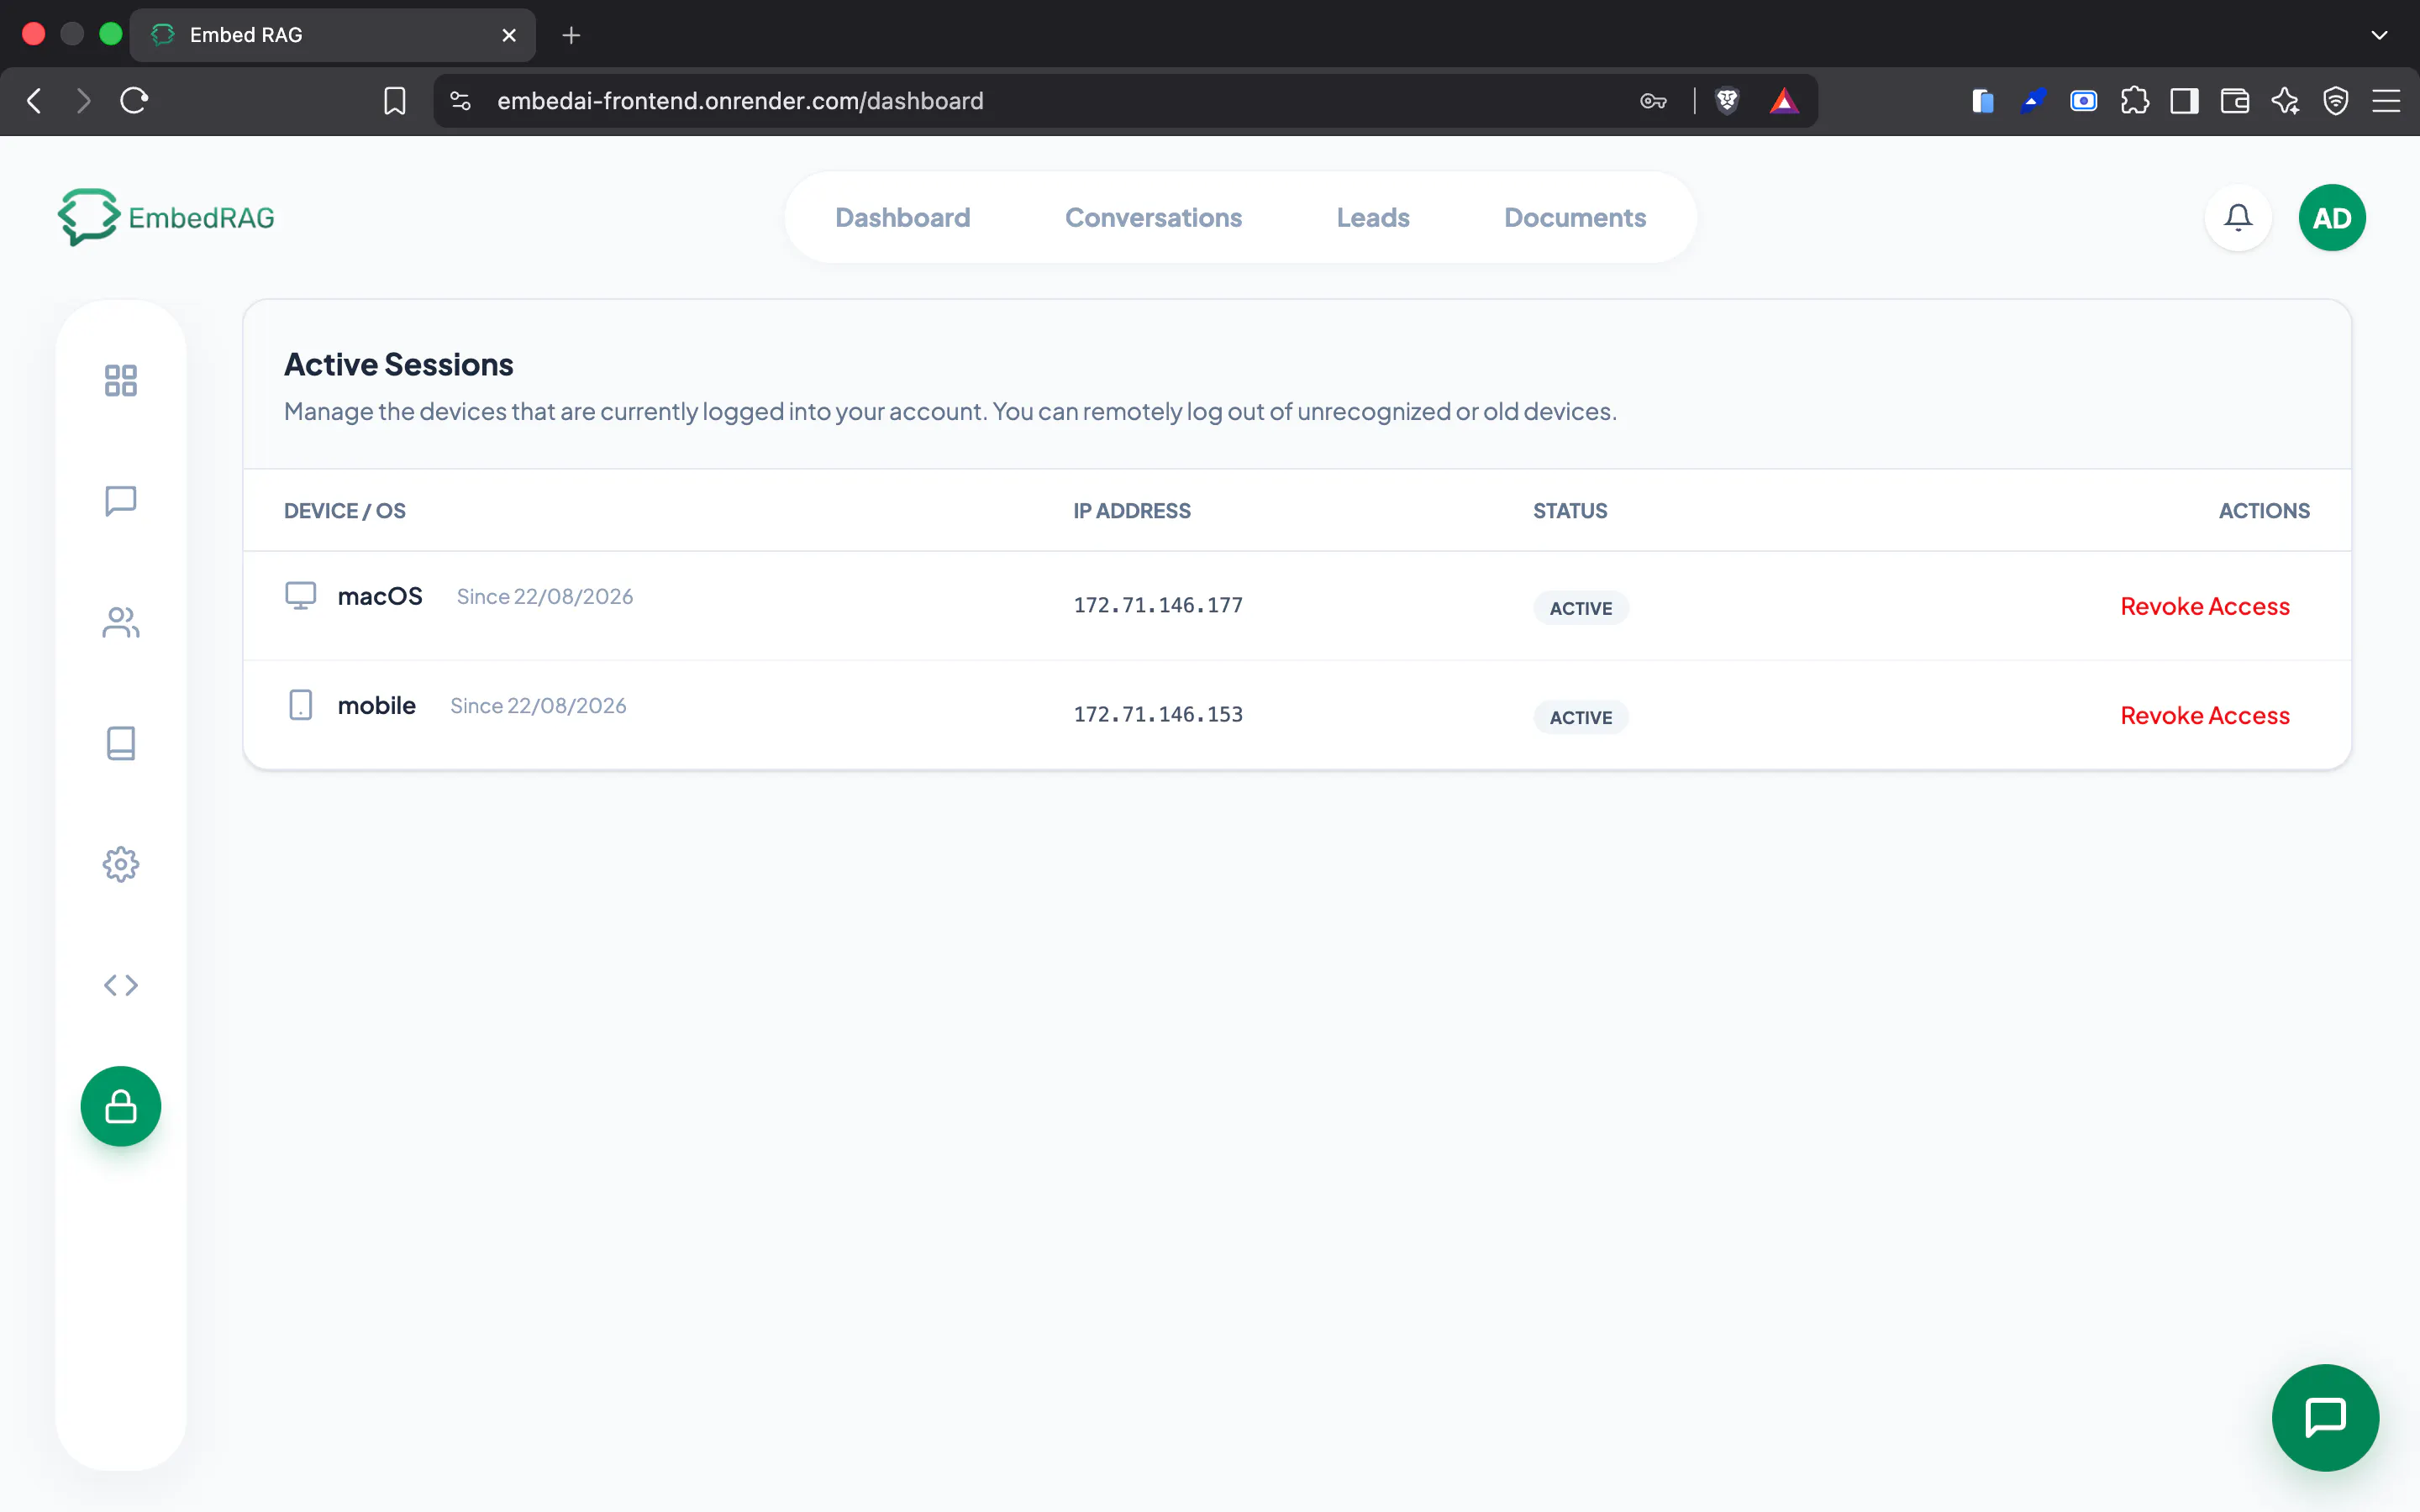Viewport: 2420px width, 1512px height.
Task: Select the green lock security sidebar icon
Action: pyautogui.click(x=121, y=1106)
